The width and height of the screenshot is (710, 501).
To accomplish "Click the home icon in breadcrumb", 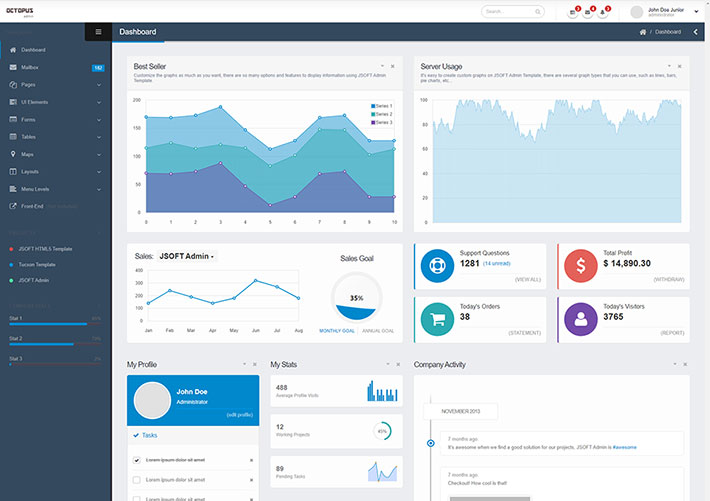I will coord(643,32).
